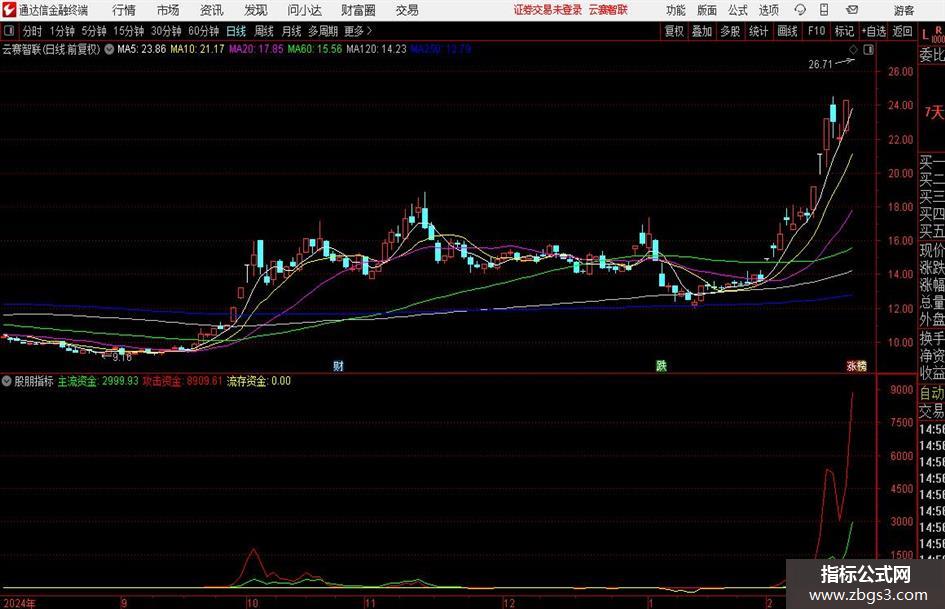Click the 云赛智联(日线 前复权) chart title

(x=51, y=49)
